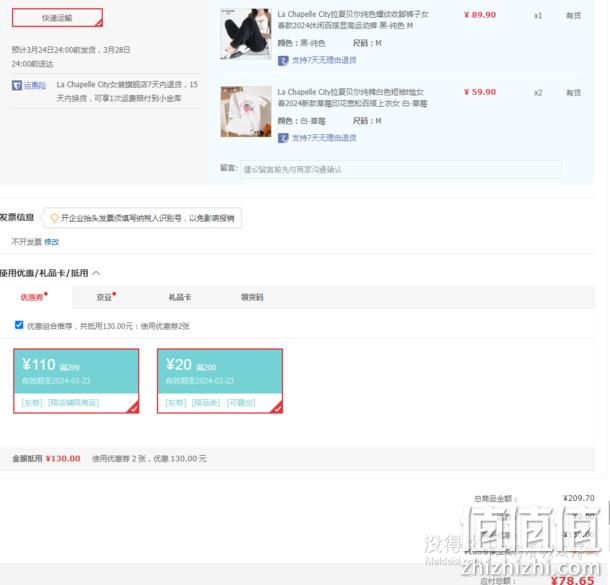Click the ¥59.90 T-shirt price
The width and height of the screenshot is (610, 585).
pos(480,92)
